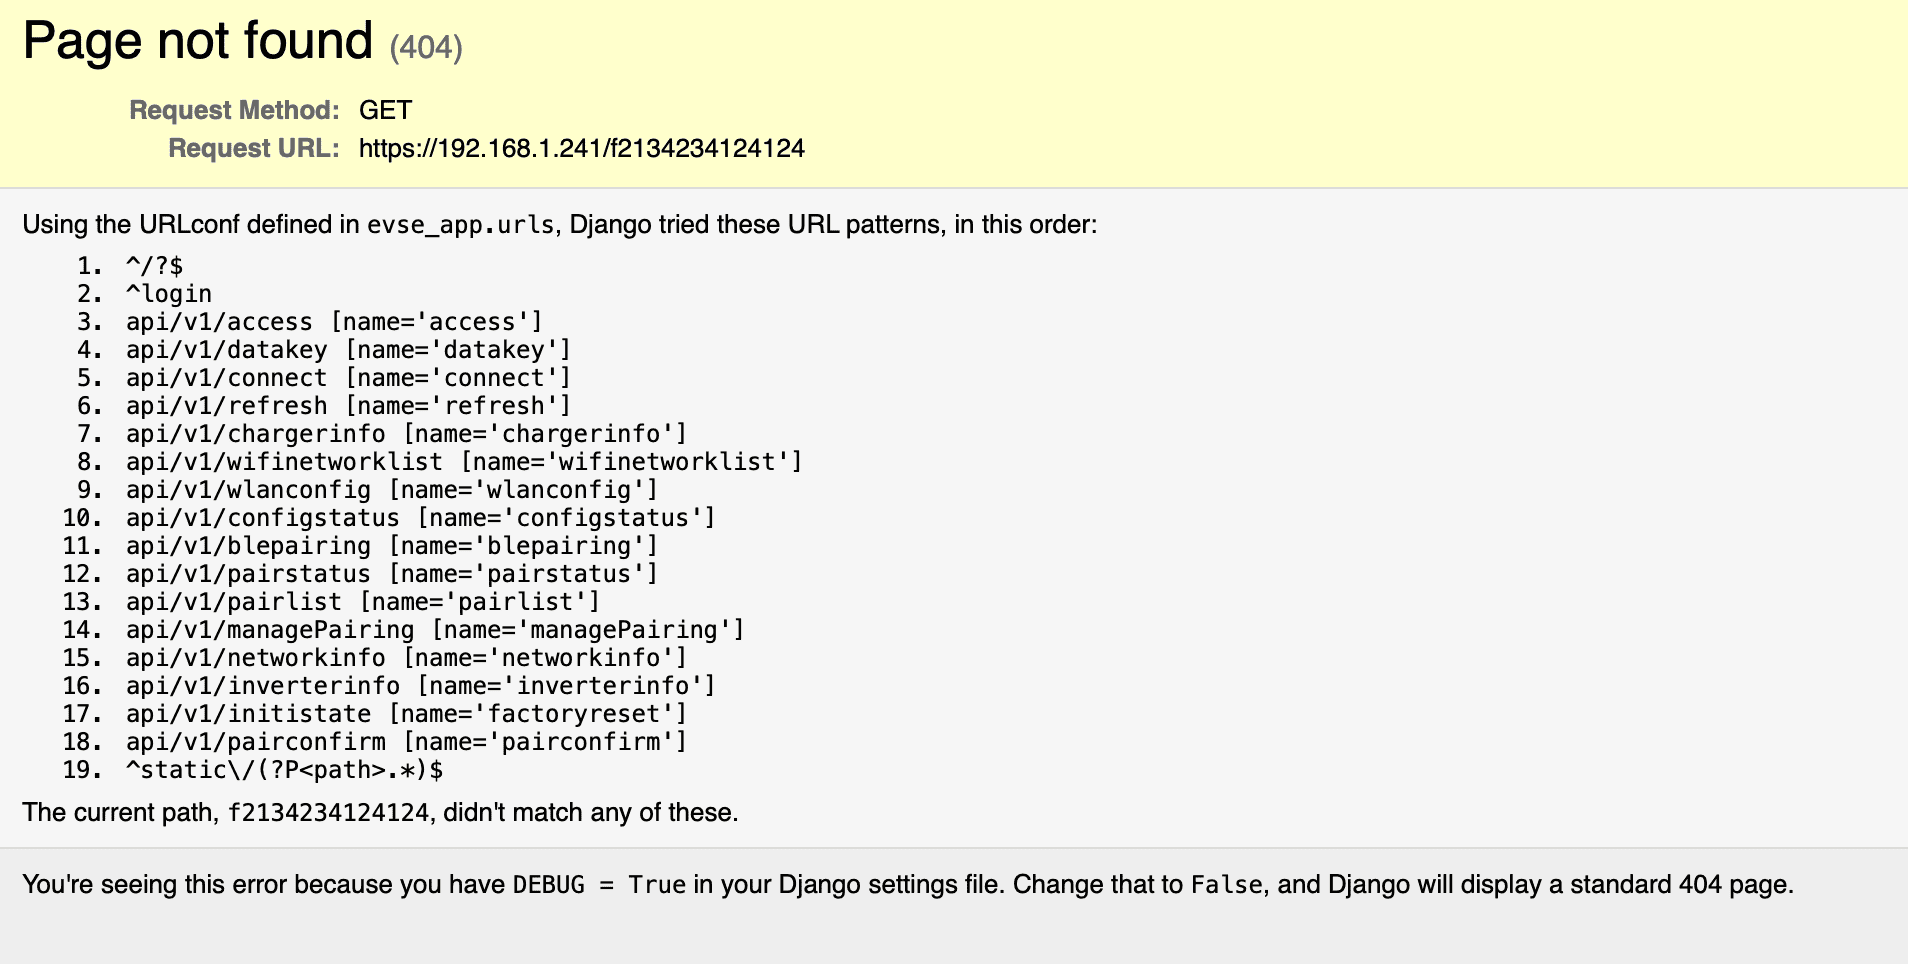1908x964 pixels.
Task: Click the GET request method value
Action: click(385, 110)
